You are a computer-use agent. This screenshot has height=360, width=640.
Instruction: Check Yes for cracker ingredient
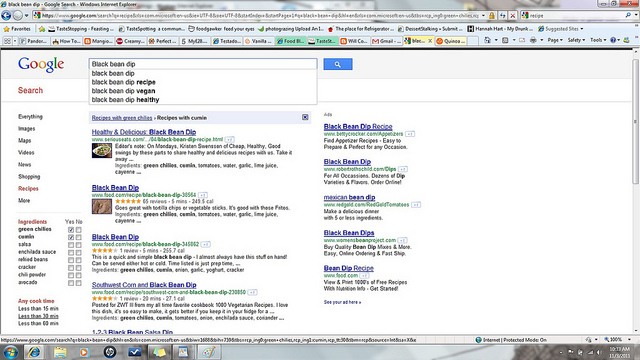[71, 268]
